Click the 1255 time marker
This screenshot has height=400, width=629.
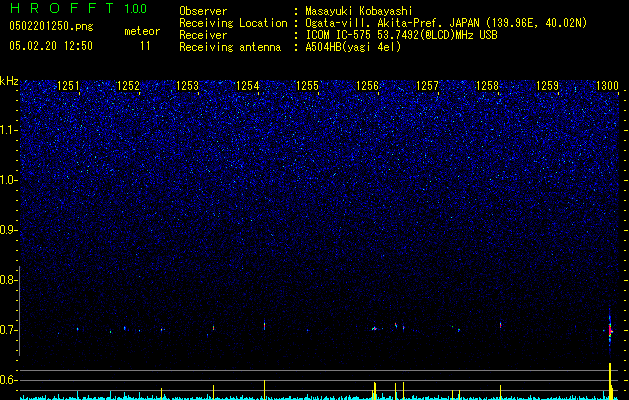307,86
